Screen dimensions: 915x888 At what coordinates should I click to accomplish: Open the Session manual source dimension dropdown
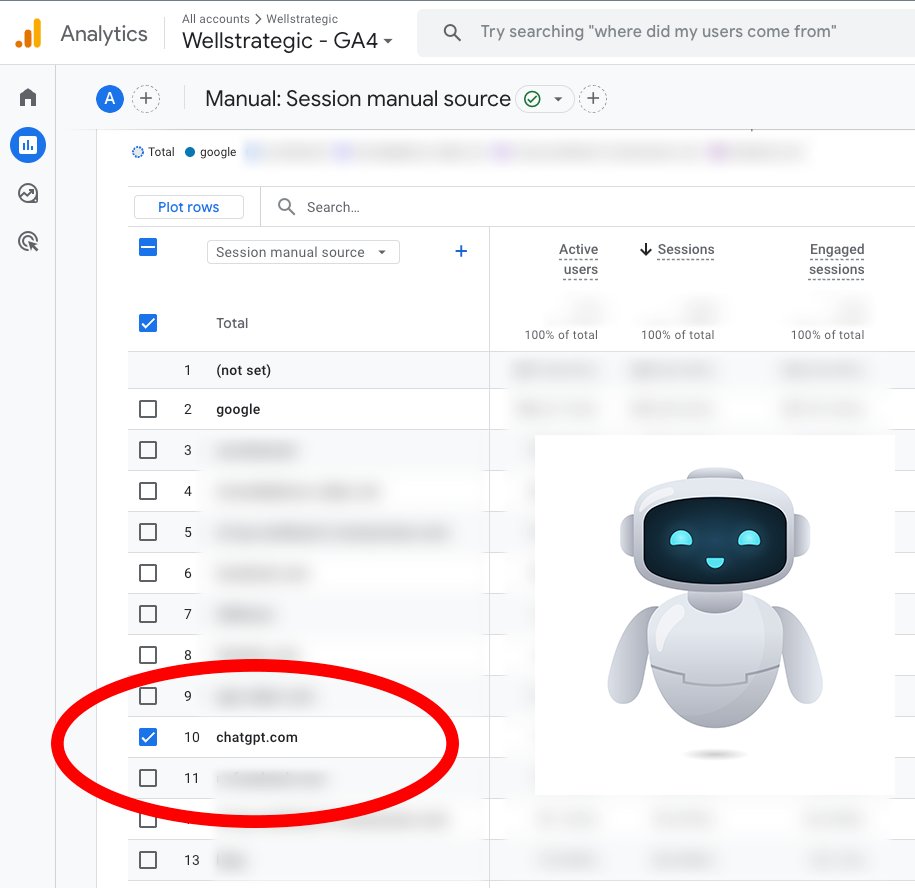303,252
